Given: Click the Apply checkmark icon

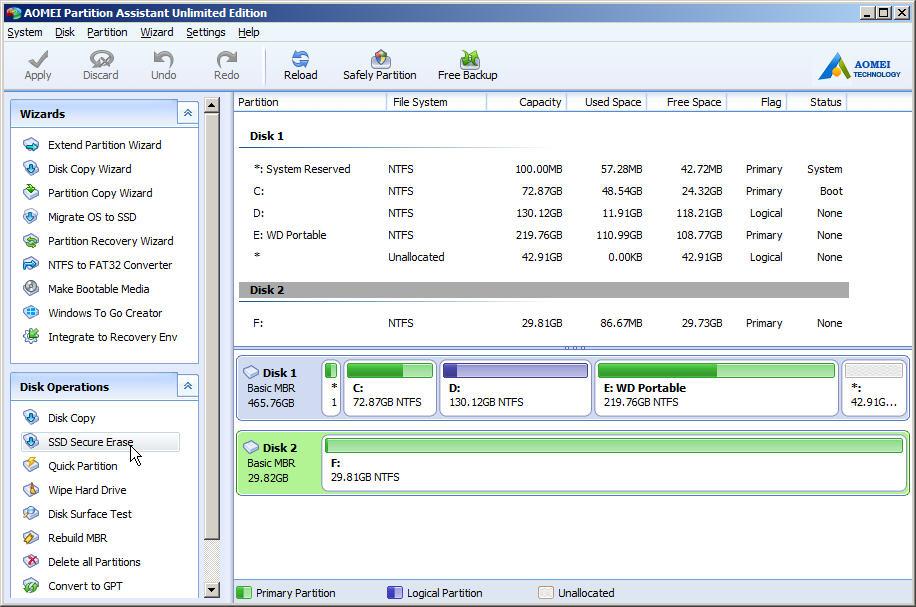Looking at the screenshot, I should (37, 58).
